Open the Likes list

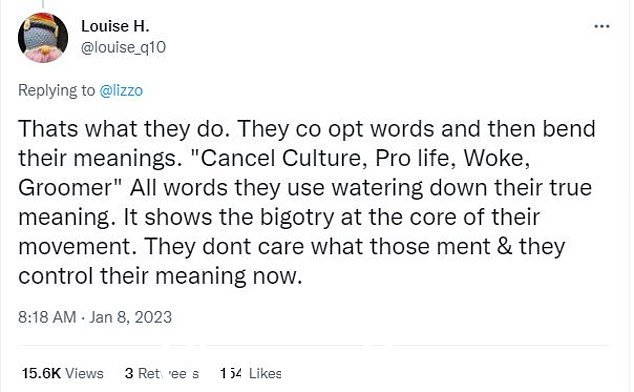click(251, 373)
